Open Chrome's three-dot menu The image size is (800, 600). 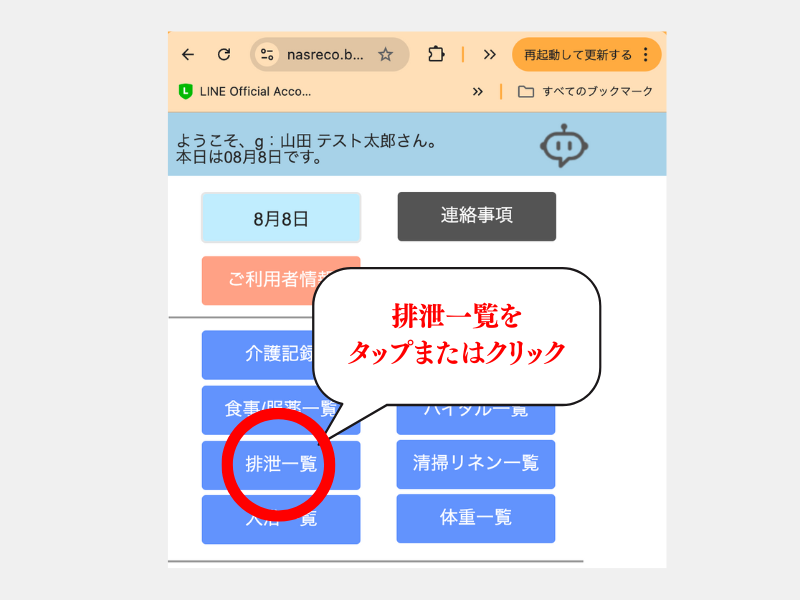coord(646,55)
